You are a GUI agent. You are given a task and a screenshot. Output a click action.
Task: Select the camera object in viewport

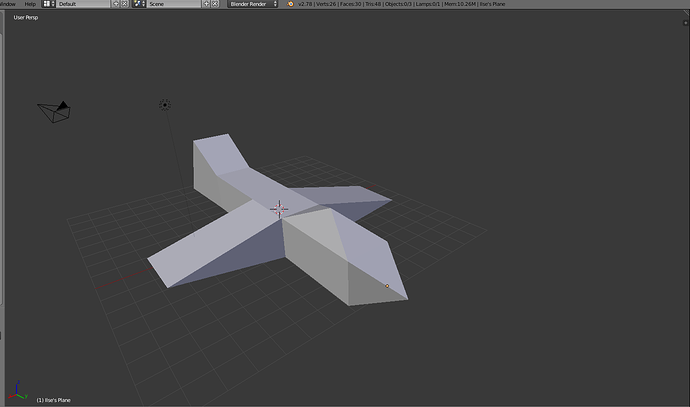(x=54, y=112)
